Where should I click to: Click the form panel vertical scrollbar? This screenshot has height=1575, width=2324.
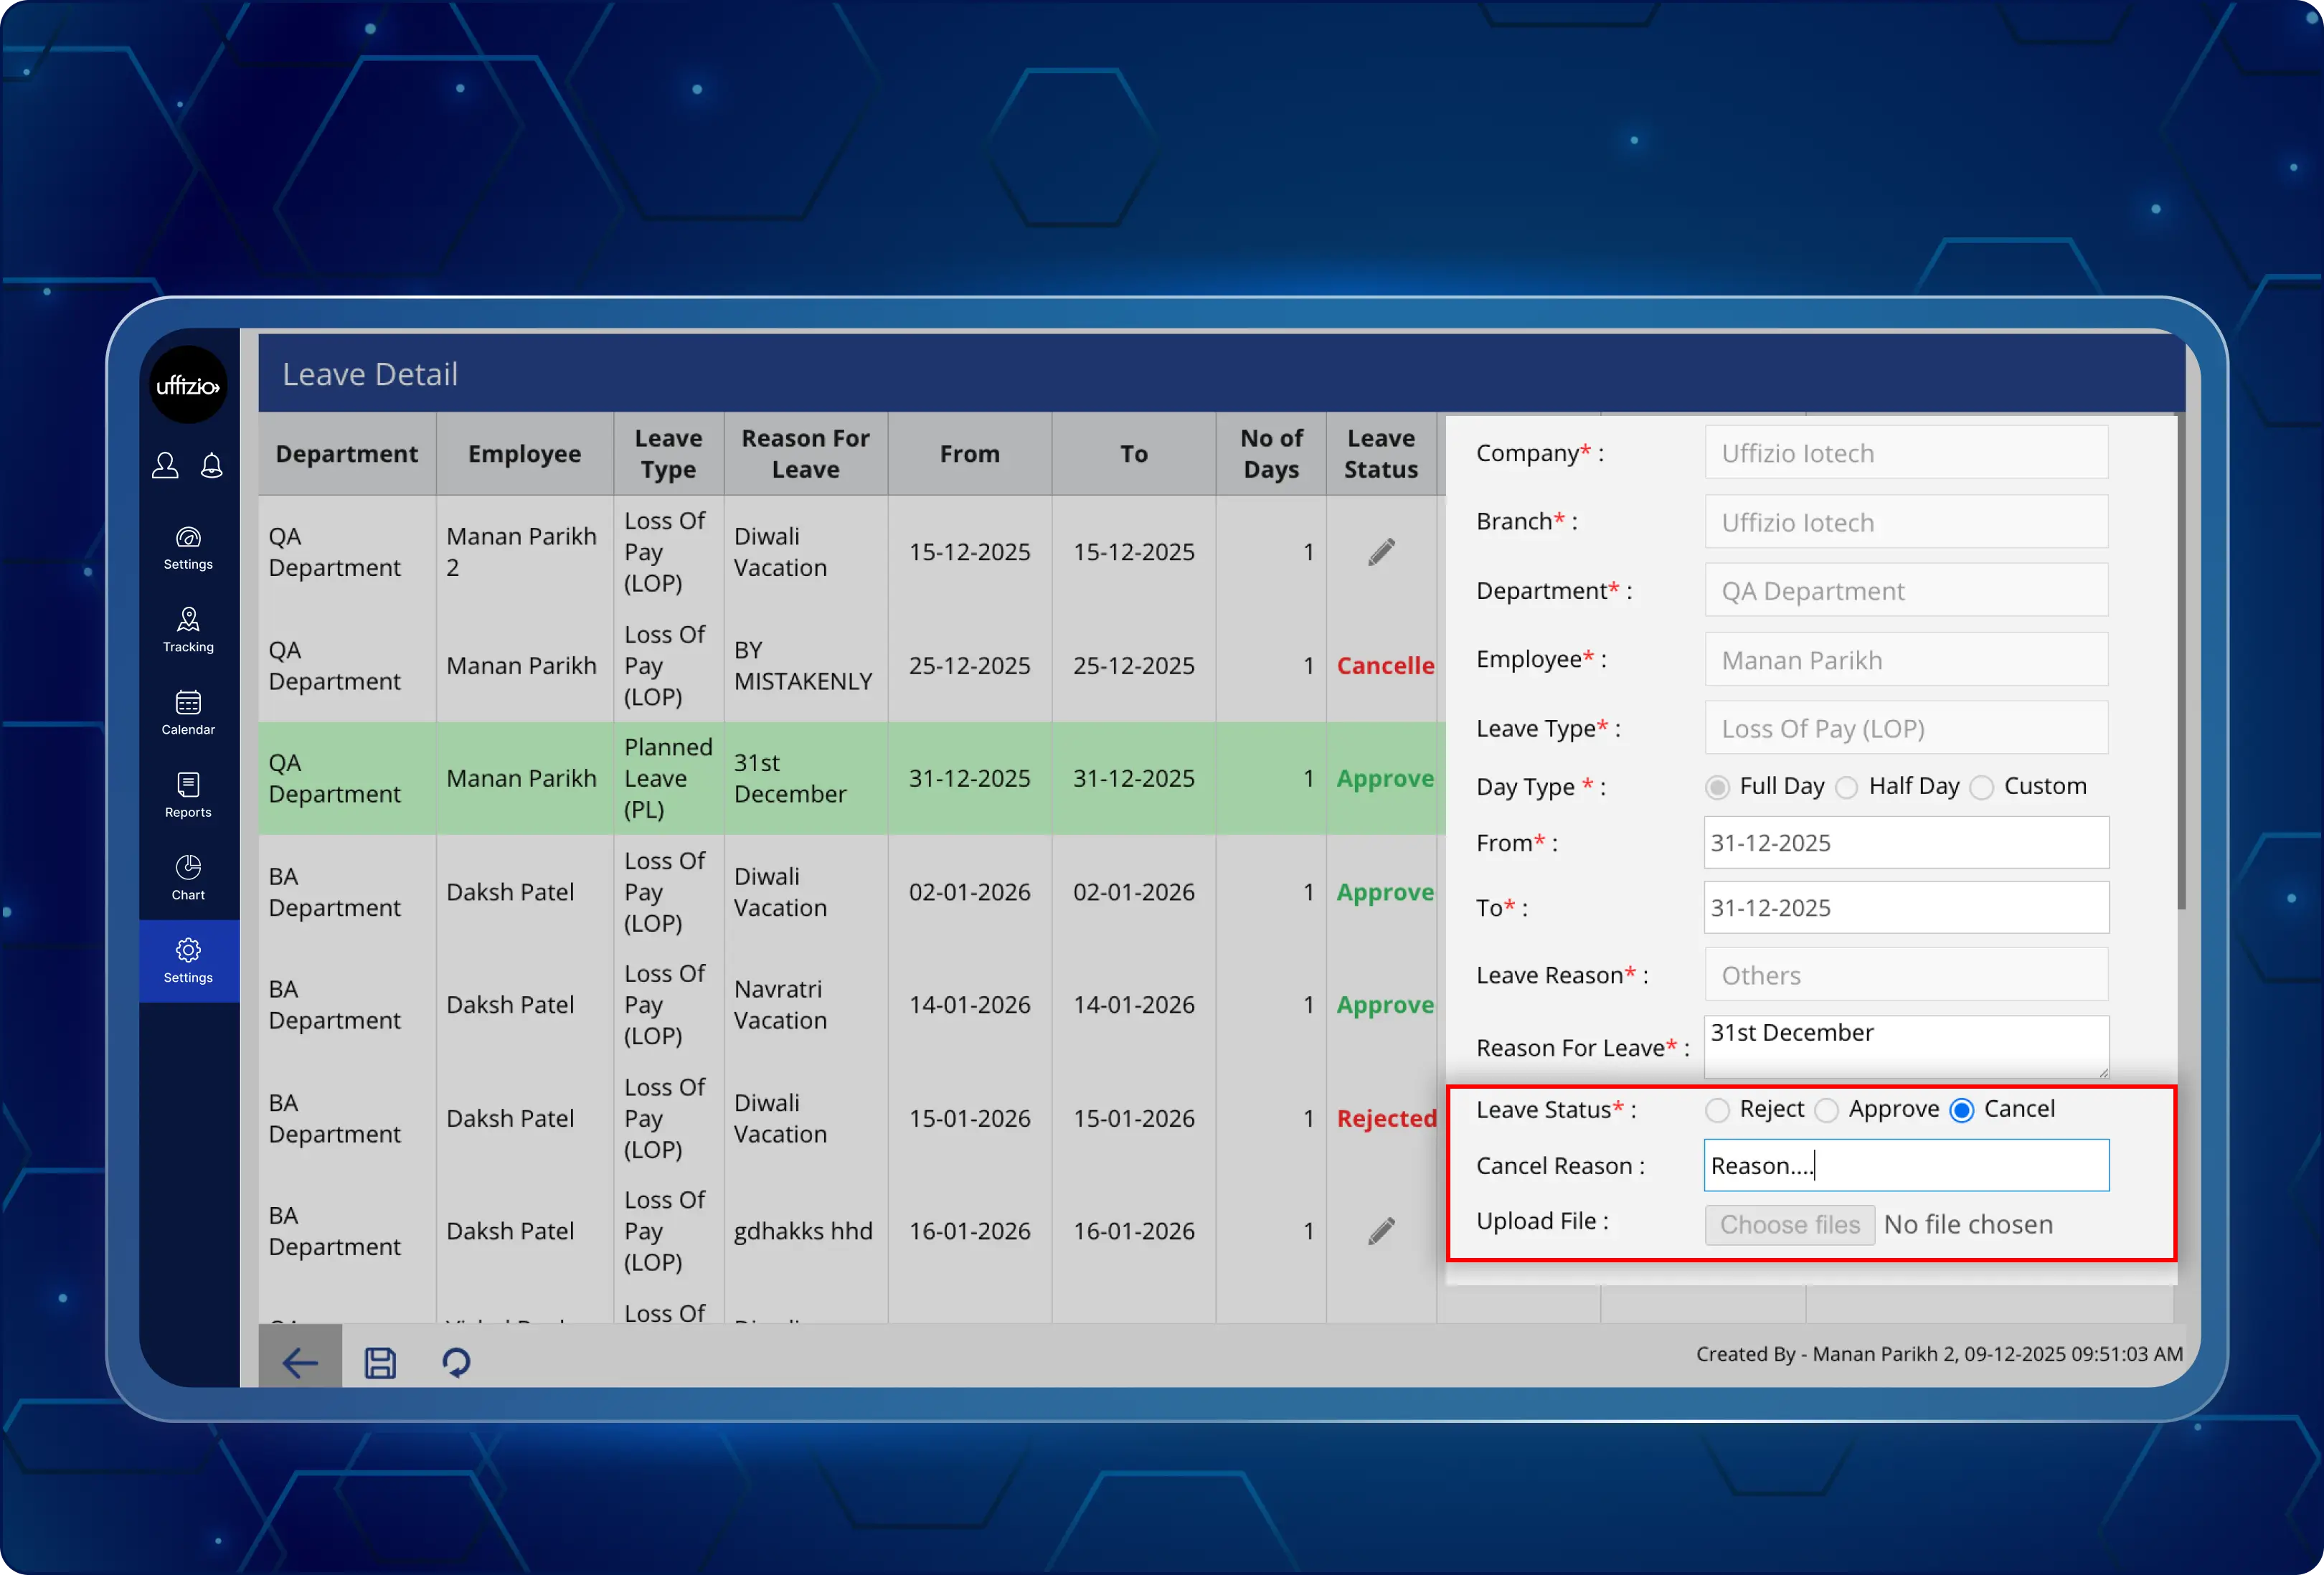pyautogui.click(x=2180, y=660)
